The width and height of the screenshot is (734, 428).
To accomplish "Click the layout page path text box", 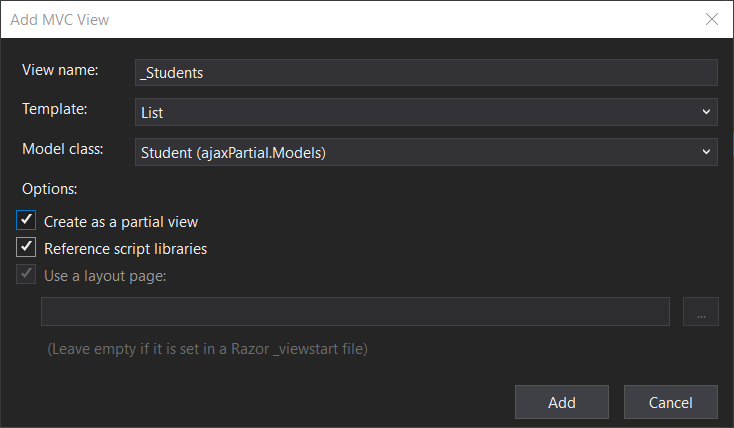I will (355, 312).
